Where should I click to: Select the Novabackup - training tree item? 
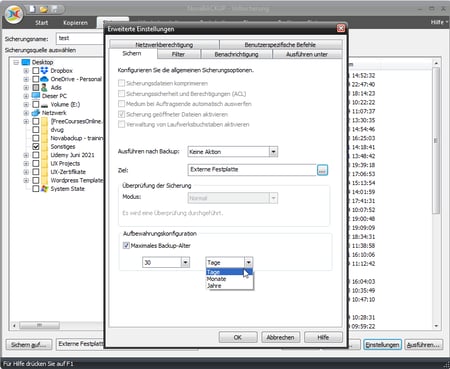point(77,138)
